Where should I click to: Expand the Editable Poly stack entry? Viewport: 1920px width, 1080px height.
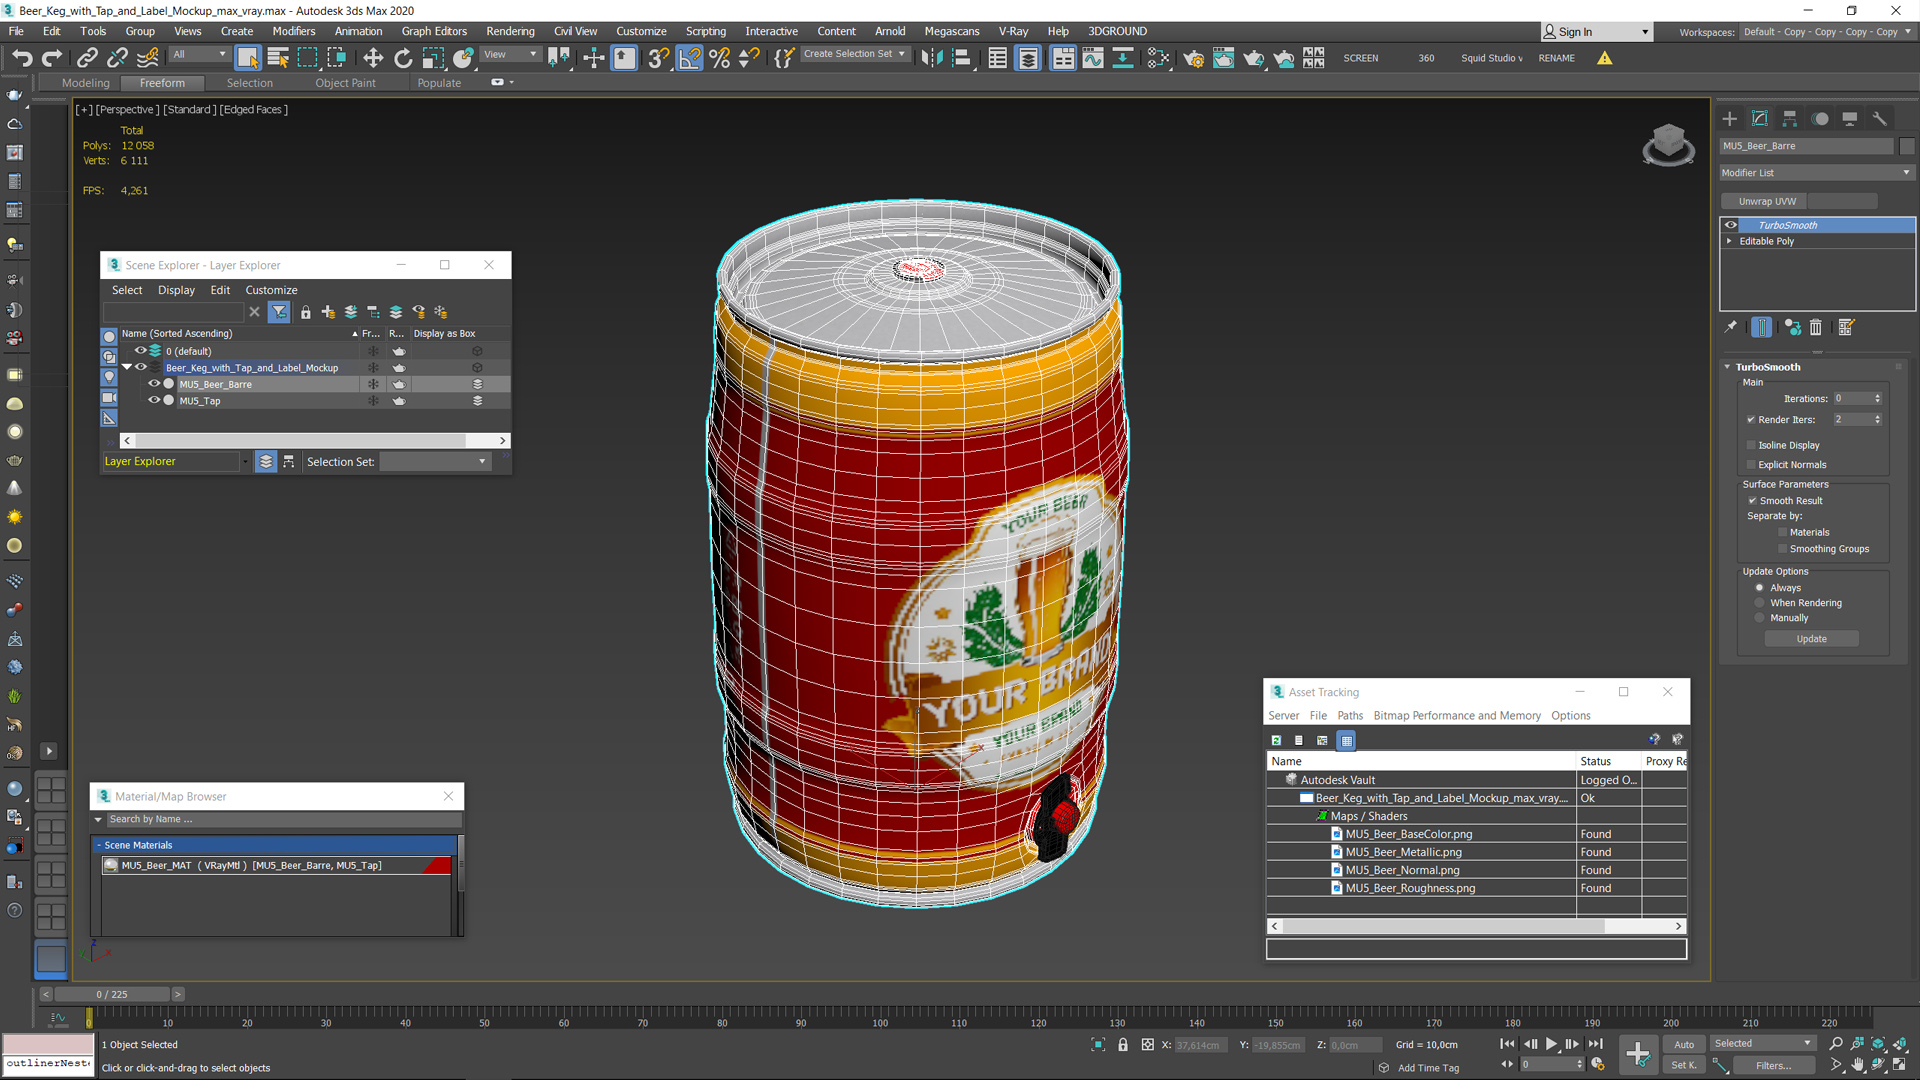(x=1729, y=241)
